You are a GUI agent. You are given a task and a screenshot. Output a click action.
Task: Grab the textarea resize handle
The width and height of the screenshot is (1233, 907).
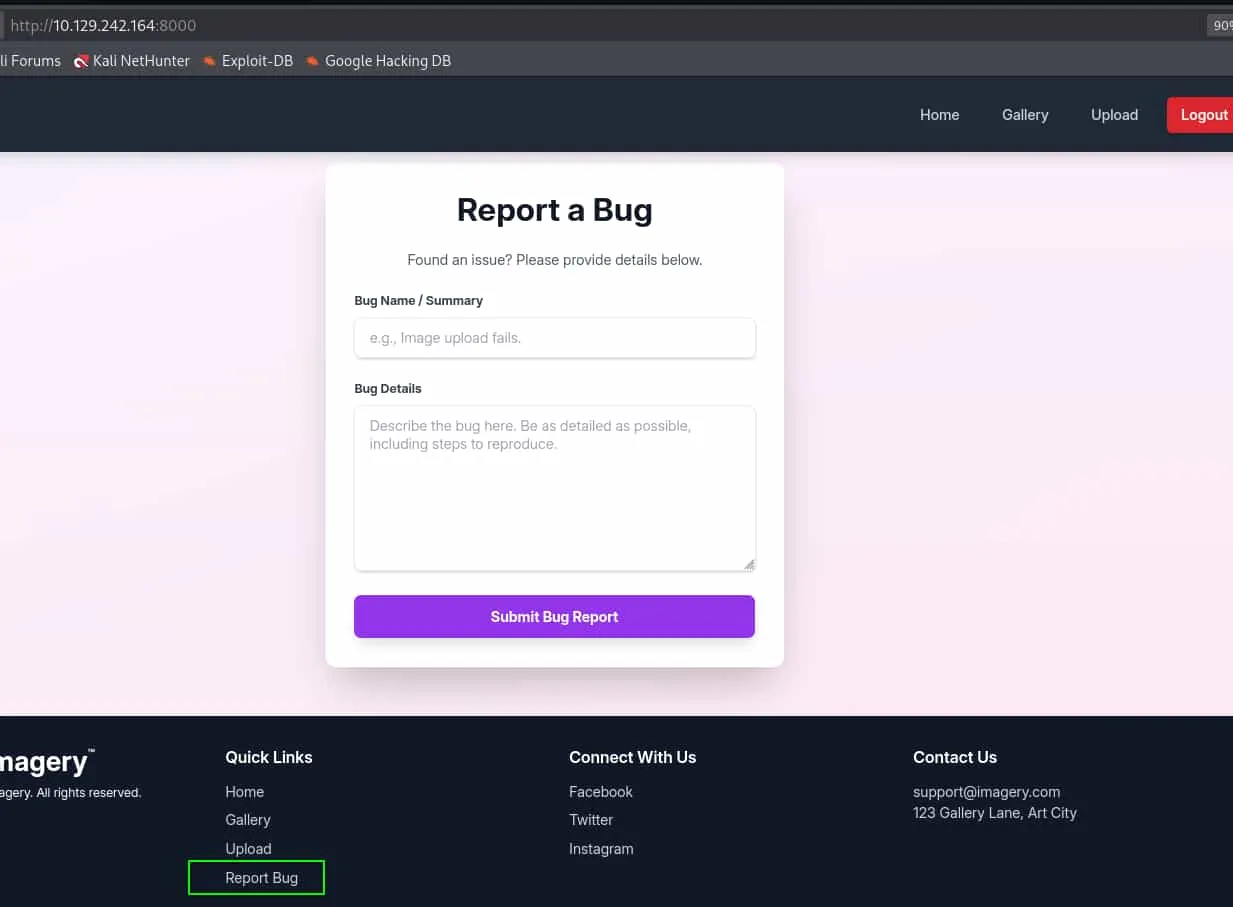tap(749, 564)
